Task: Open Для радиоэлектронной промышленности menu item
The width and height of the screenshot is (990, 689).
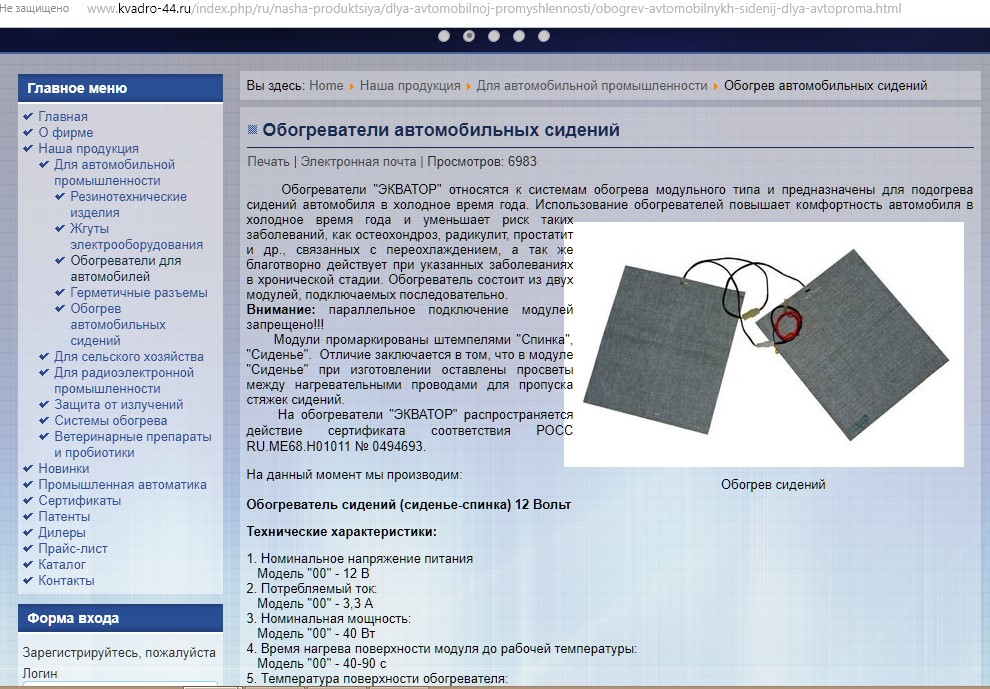Action: (x=124, y=380)
